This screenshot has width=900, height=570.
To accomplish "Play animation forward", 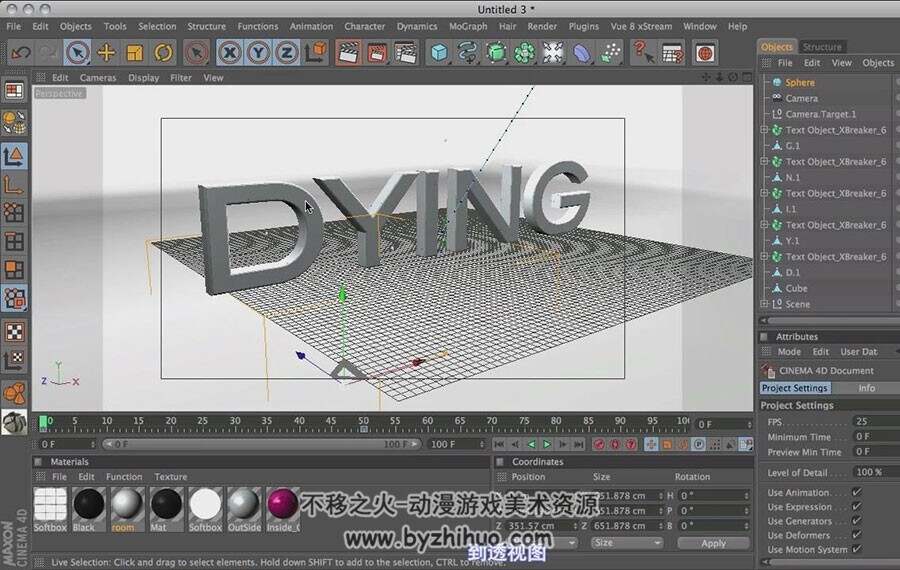I will point(547,444).
